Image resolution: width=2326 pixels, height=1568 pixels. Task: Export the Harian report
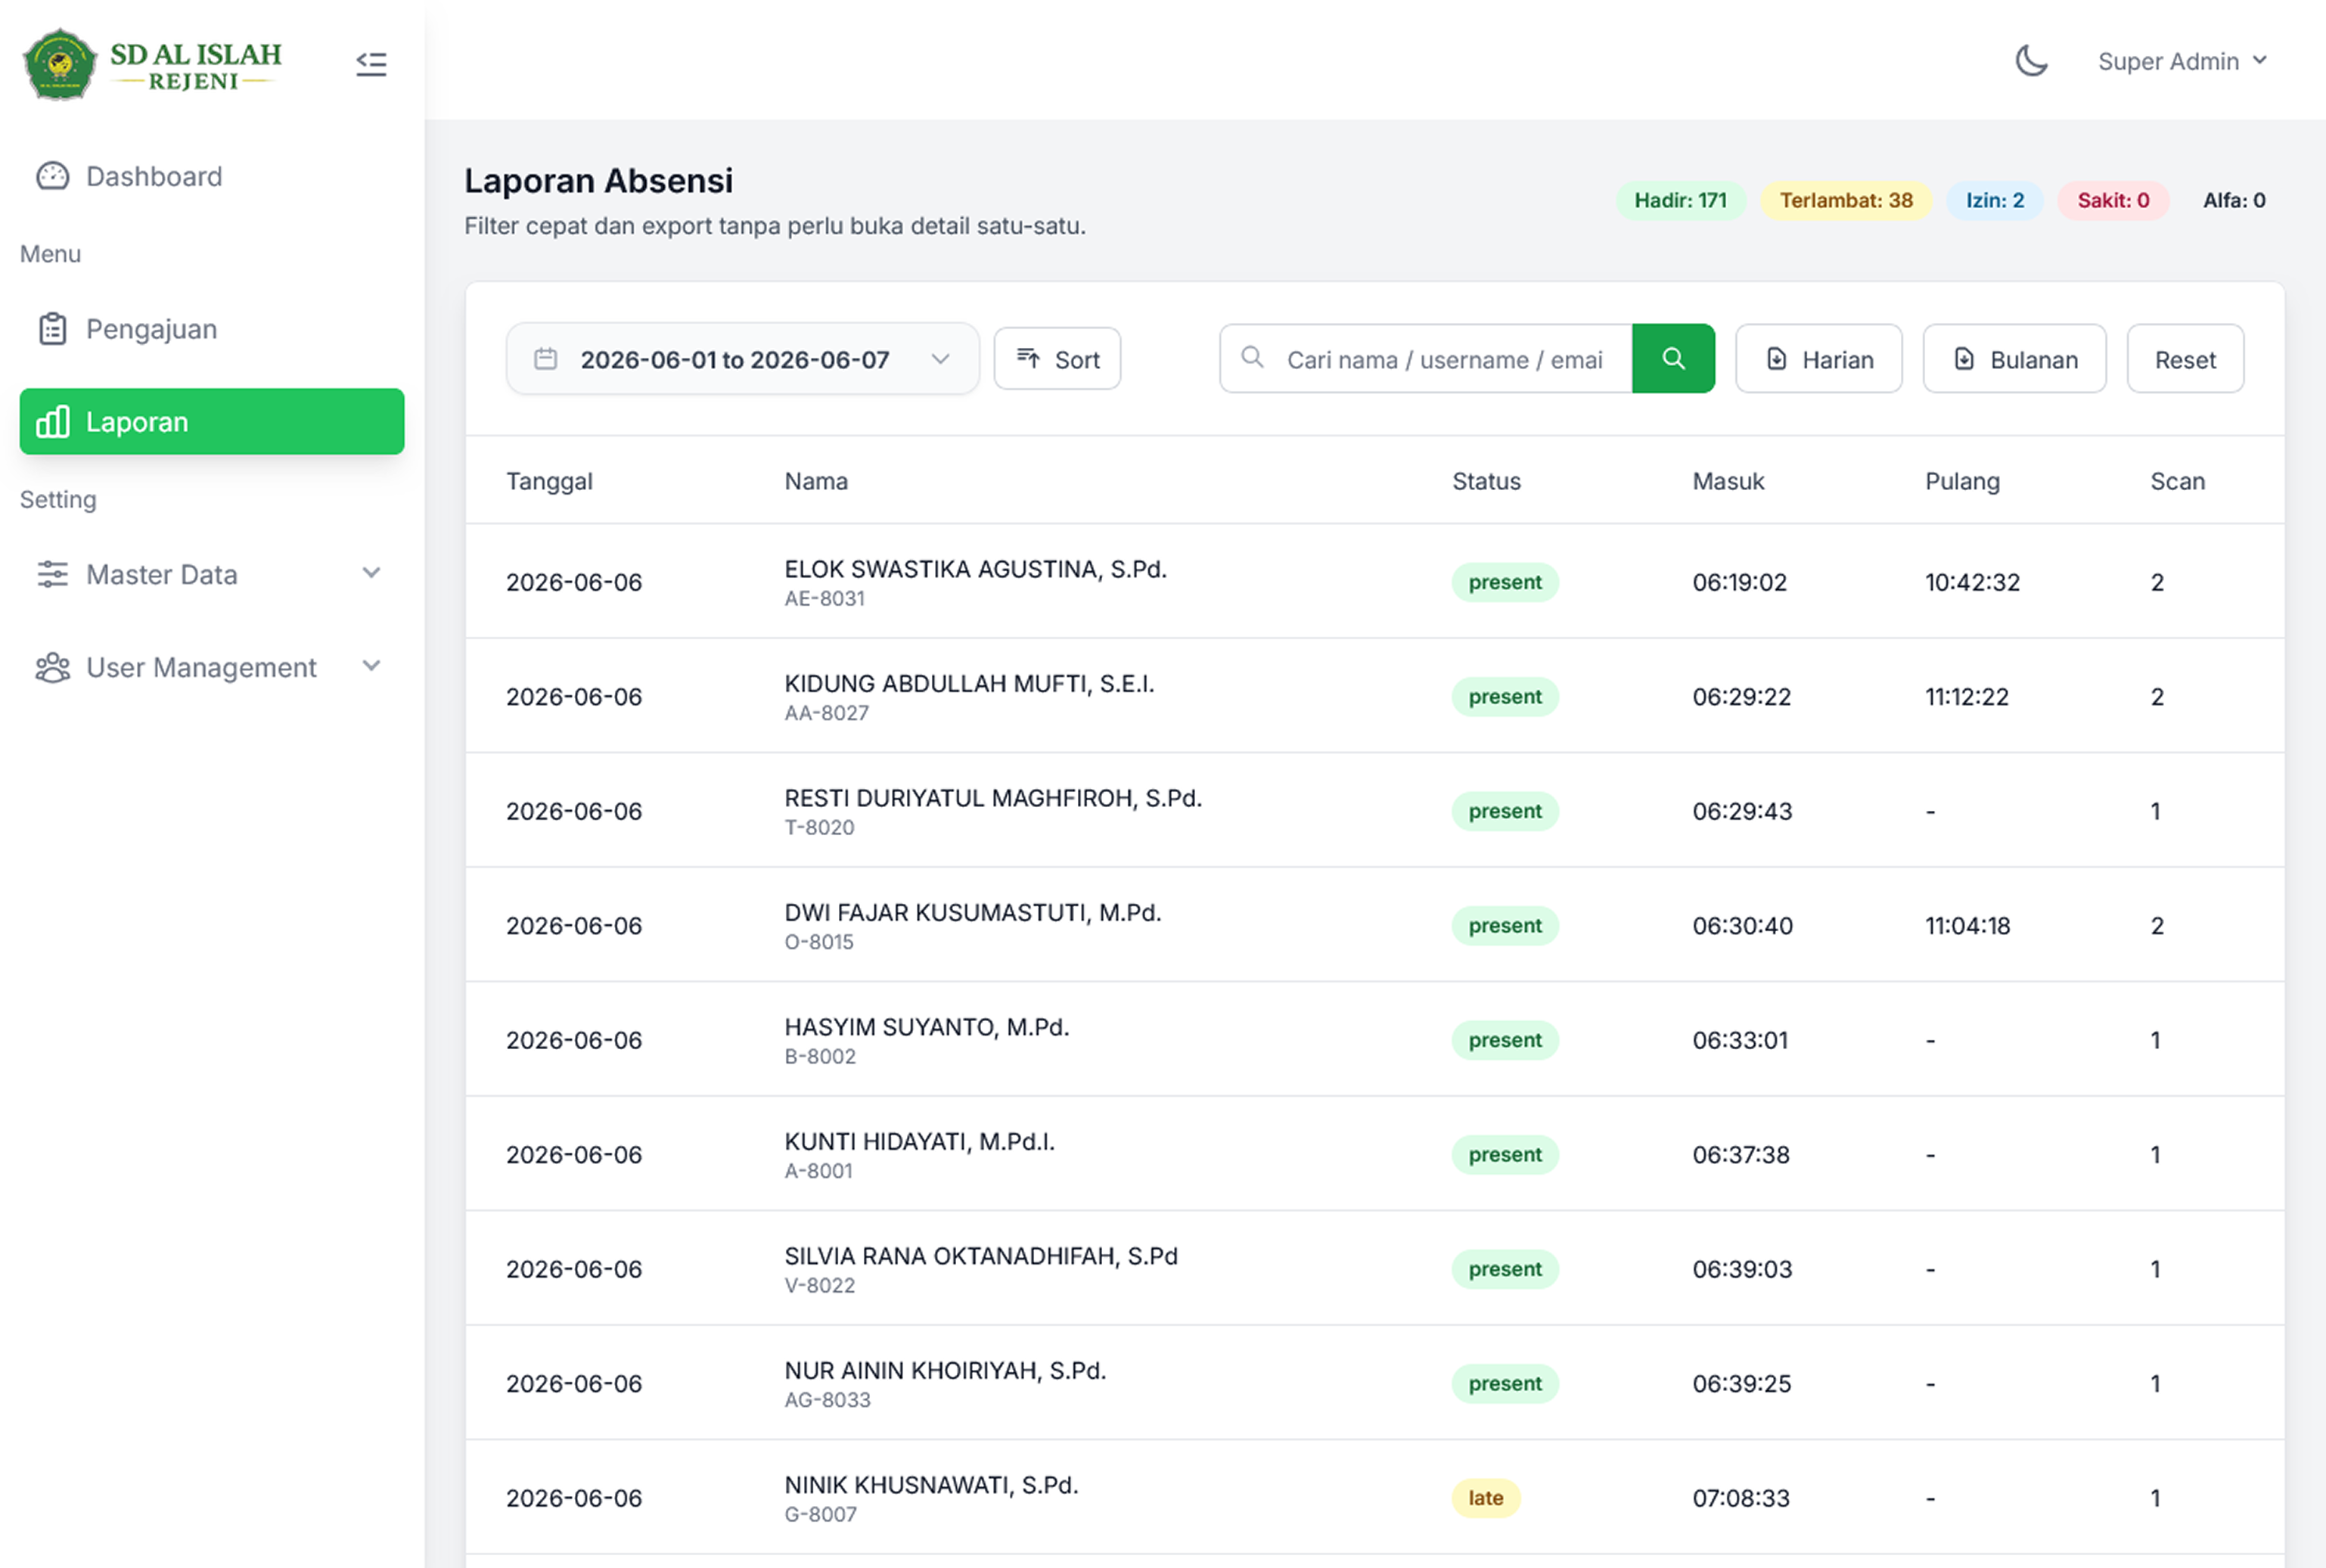coord(1818,359)
